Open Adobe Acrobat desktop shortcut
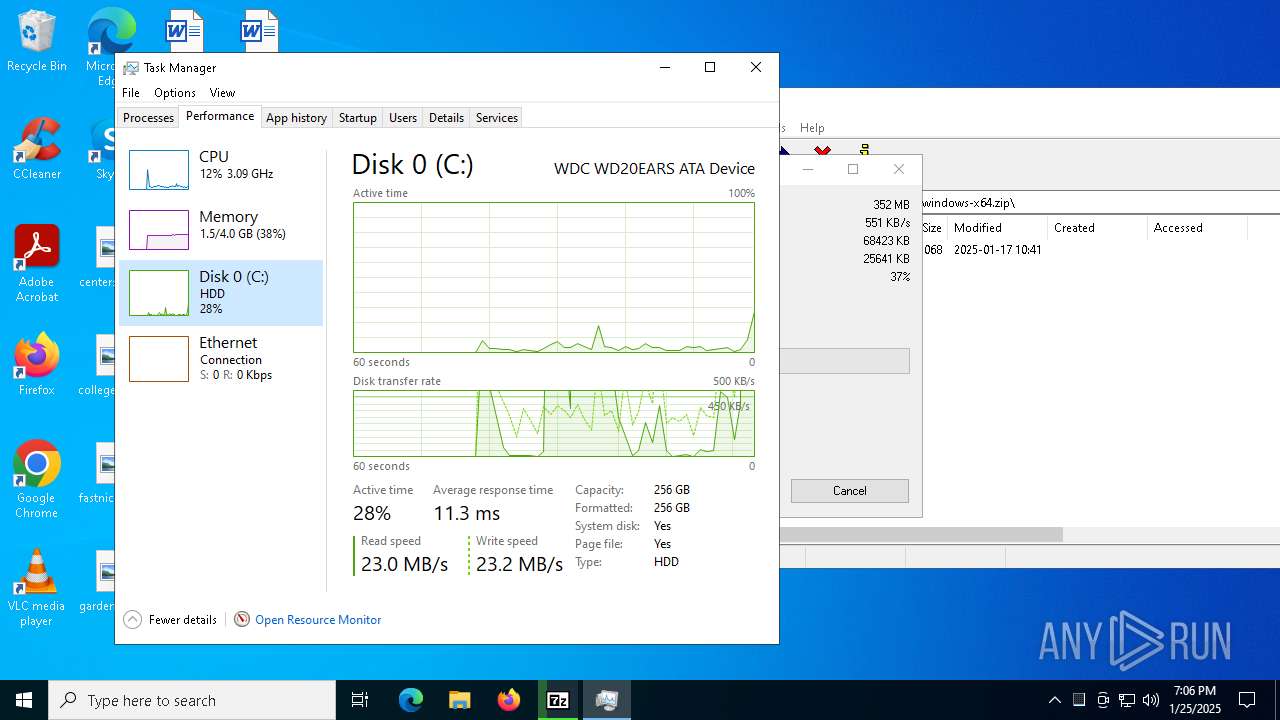1280x720 pixels. click(36, 263)
